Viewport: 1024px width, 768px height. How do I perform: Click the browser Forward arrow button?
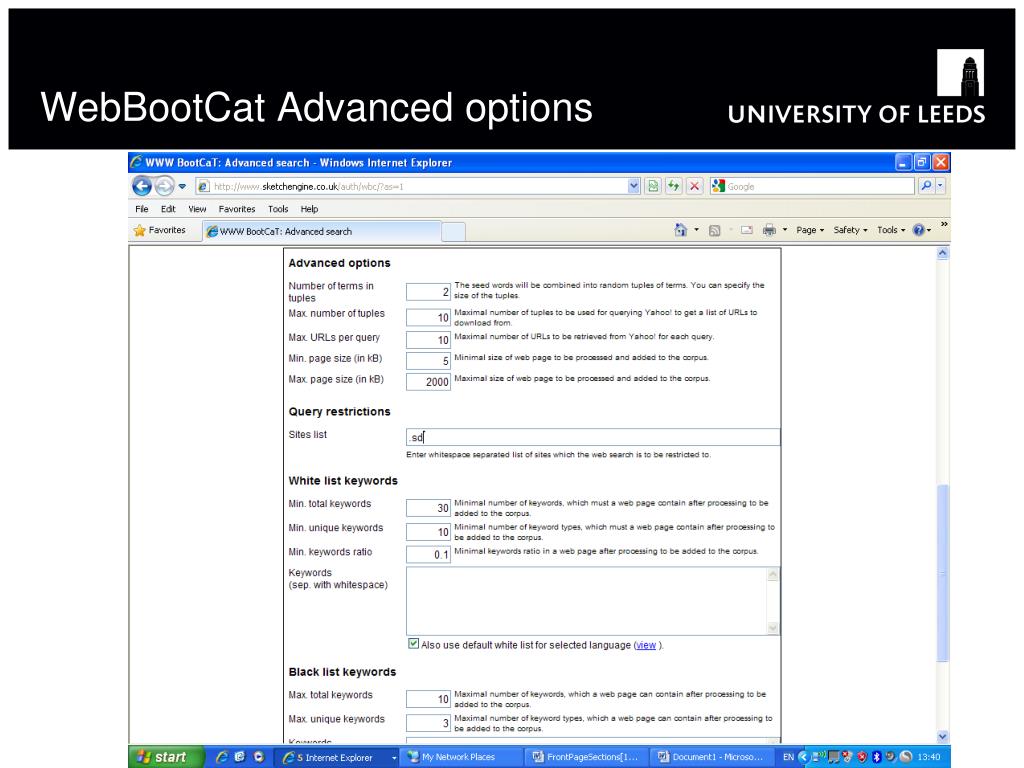(165, 186)
